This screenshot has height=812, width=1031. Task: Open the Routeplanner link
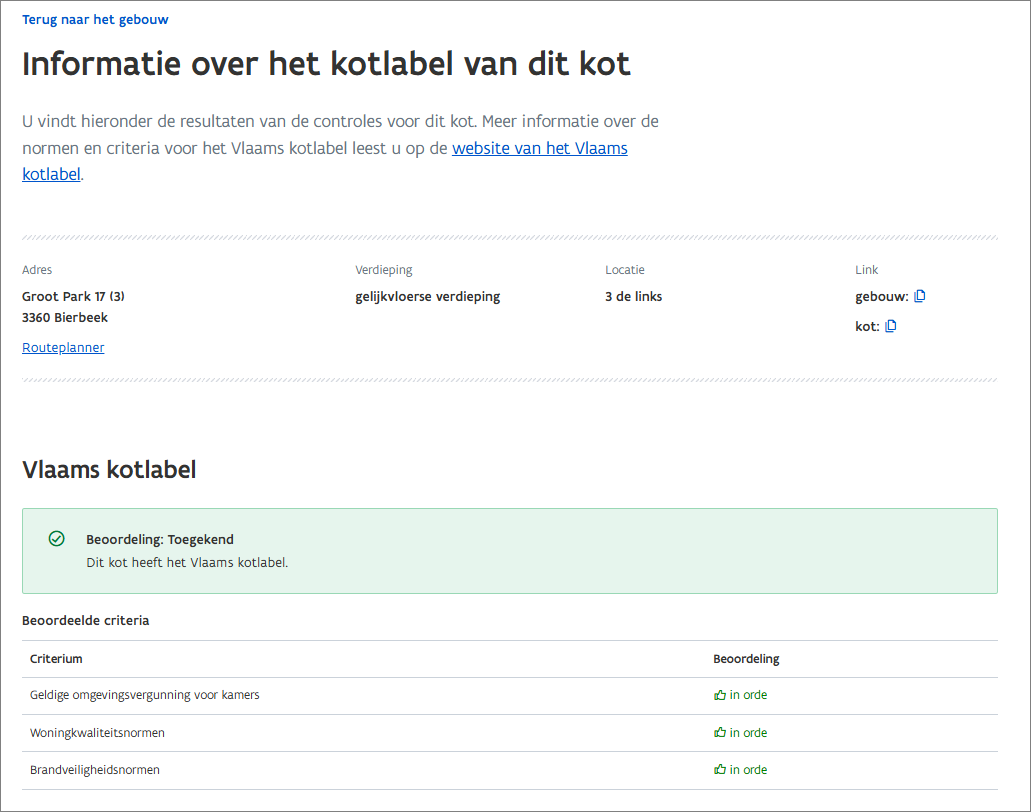pos(63,348)
